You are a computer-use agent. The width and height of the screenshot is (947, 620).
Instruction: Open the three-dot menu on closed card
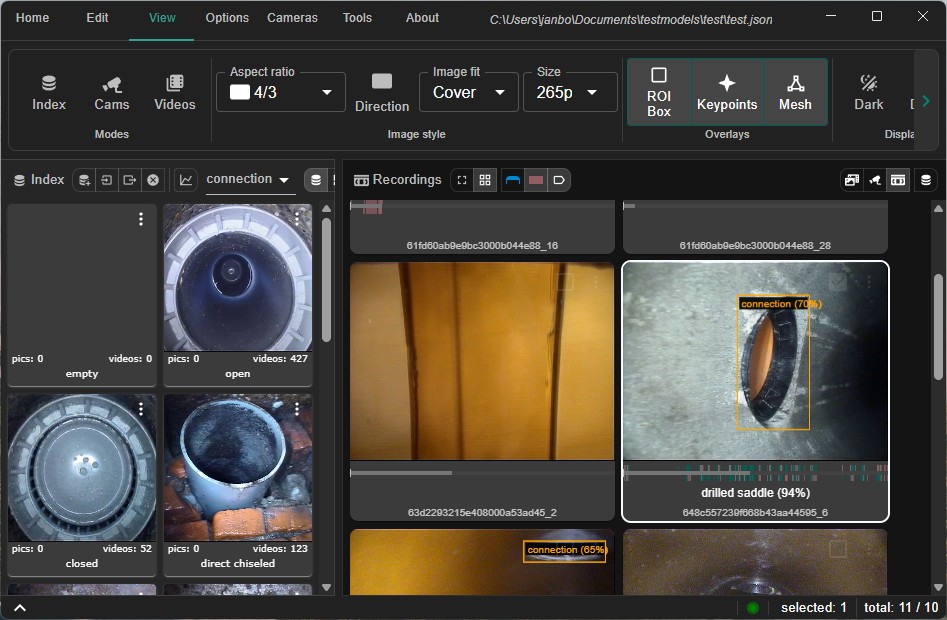(141, 409)
